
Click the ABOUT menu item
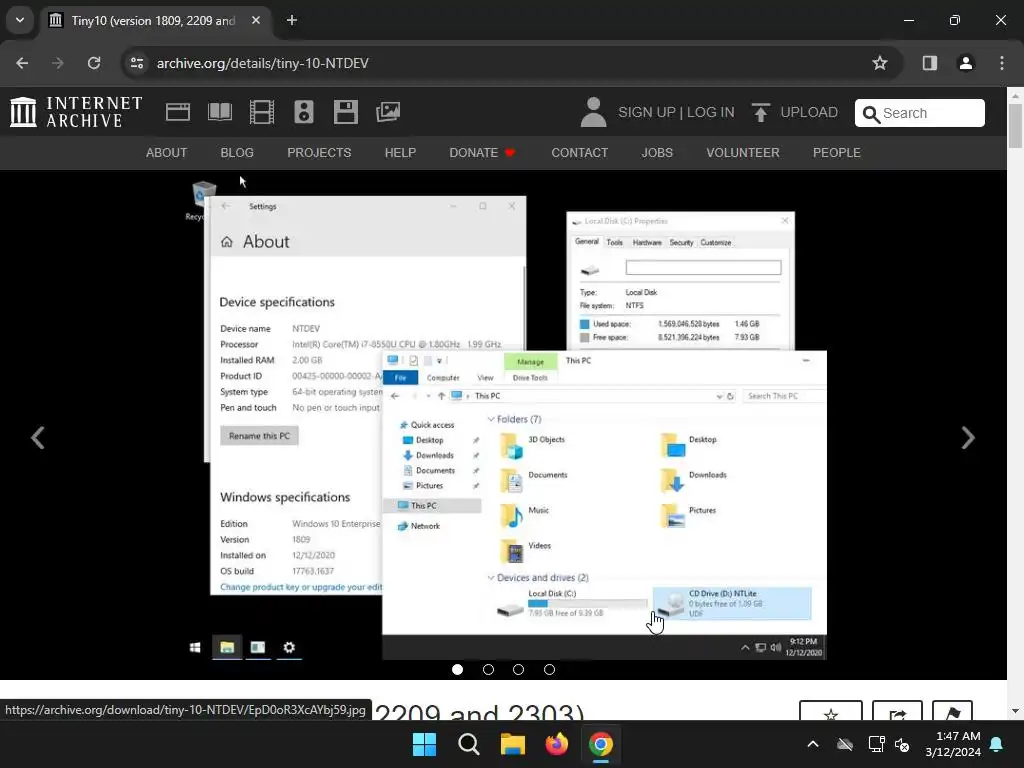(167, 153)
